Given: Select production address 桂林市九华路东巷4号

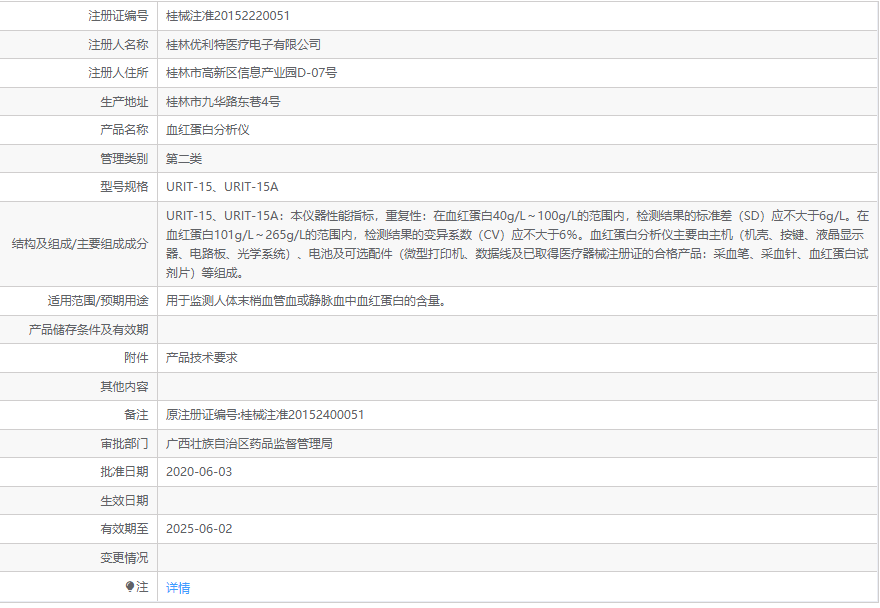Looking at the screenshot, I should pyautogui.click(x=223, y=102).
